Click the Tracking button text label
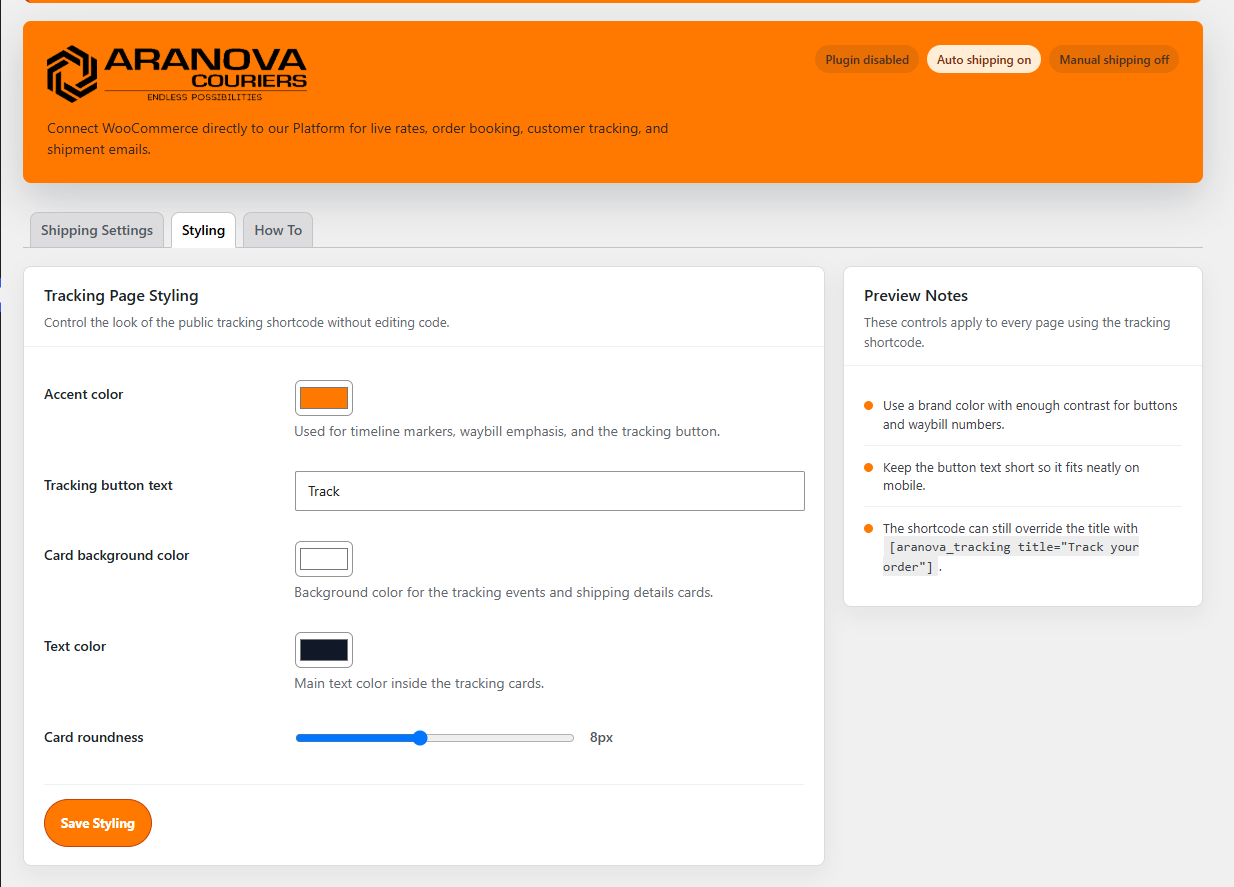The image size is (1234, 887). pos(109,486)
